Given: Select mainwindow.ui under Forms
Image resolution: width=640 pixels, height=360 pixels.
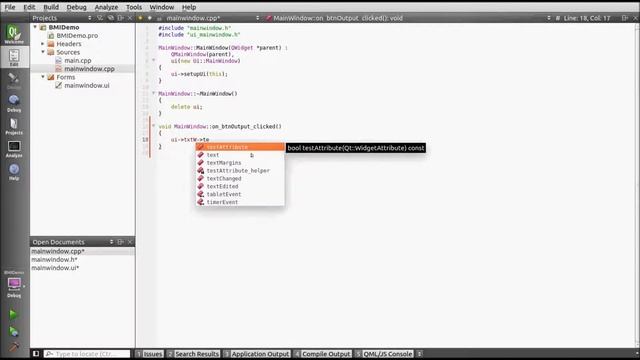Looking at the screenshot, I should point(87,85).
